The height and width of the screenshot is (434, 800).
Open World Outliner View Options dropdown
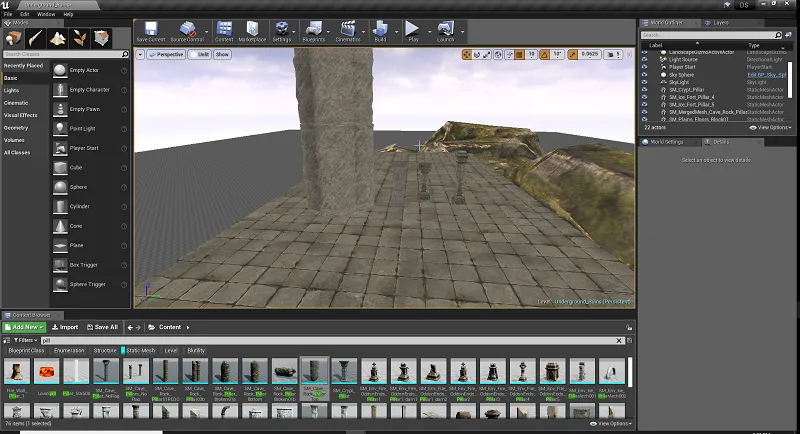click(770, 127)
